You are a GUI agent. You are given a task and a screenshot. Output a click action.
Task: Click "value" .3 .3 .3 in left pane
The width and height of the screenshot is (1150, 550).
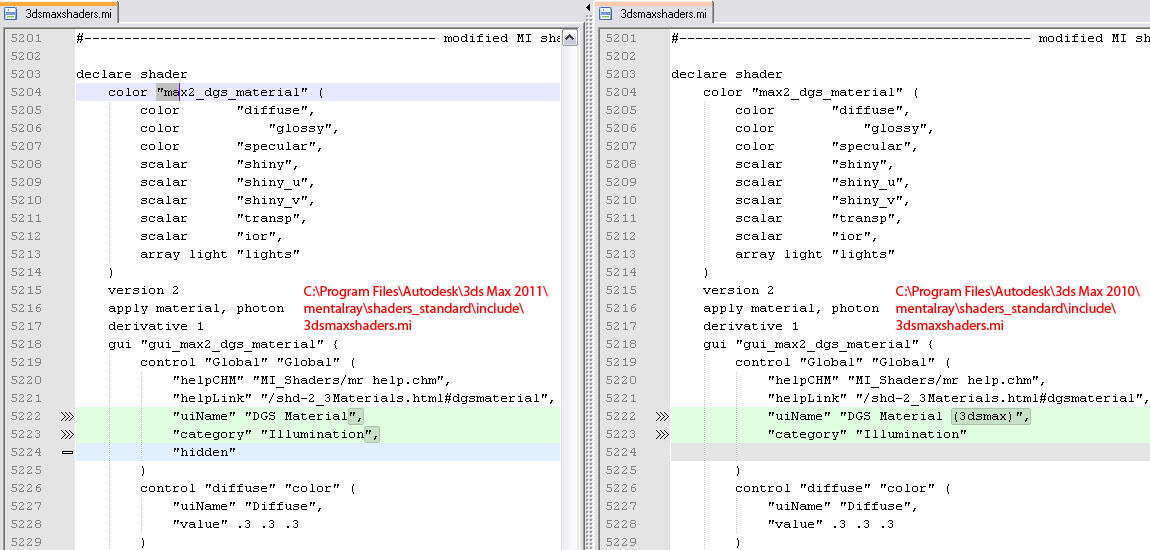pyautogui.click(x=235, y=524)
